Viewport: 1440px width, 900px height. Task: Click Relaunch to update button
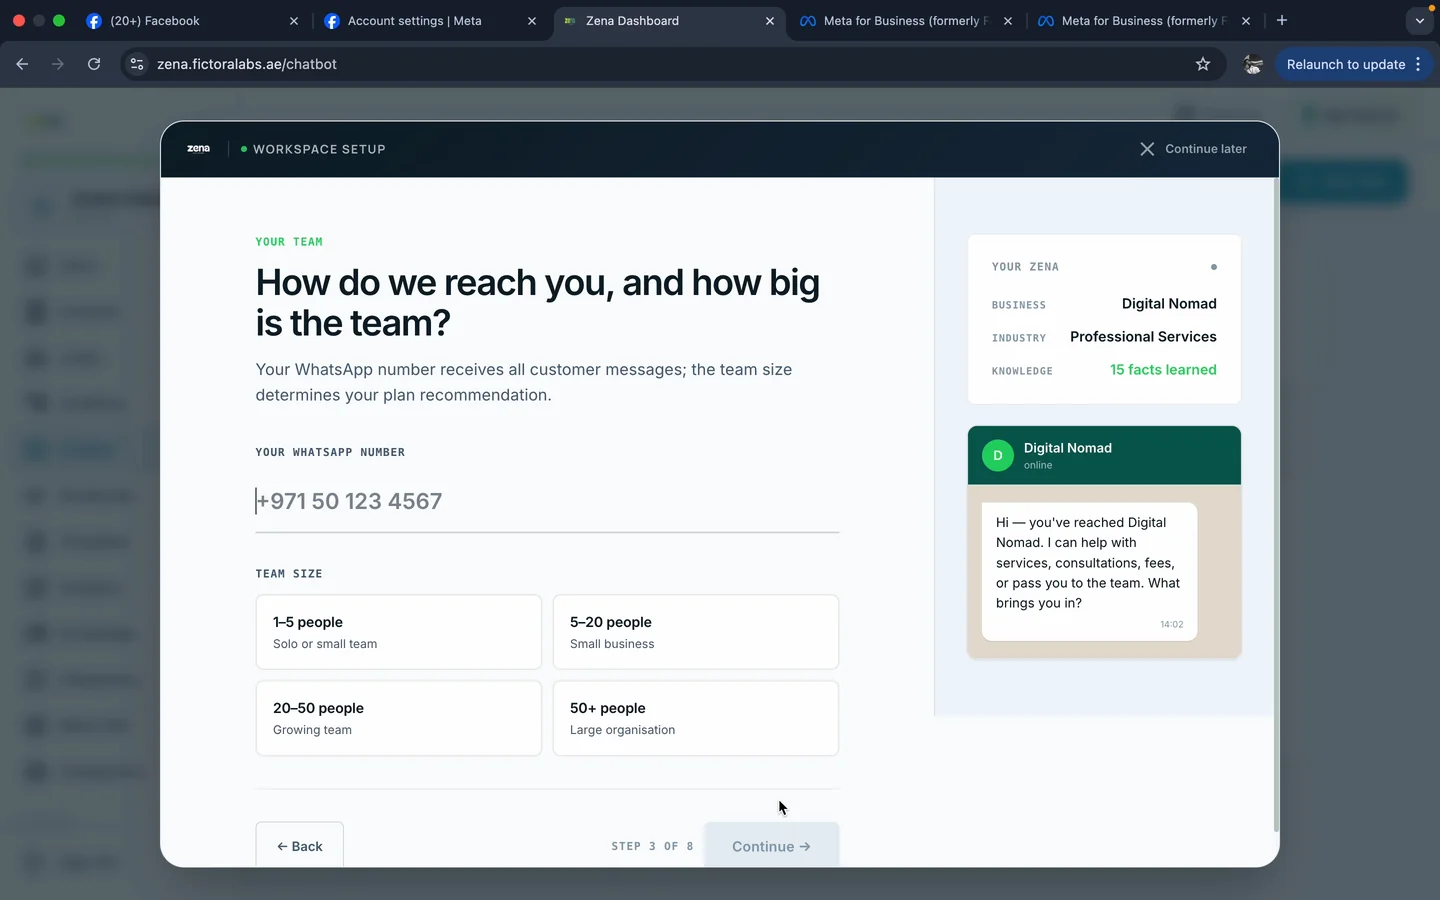coord(1345,64)
